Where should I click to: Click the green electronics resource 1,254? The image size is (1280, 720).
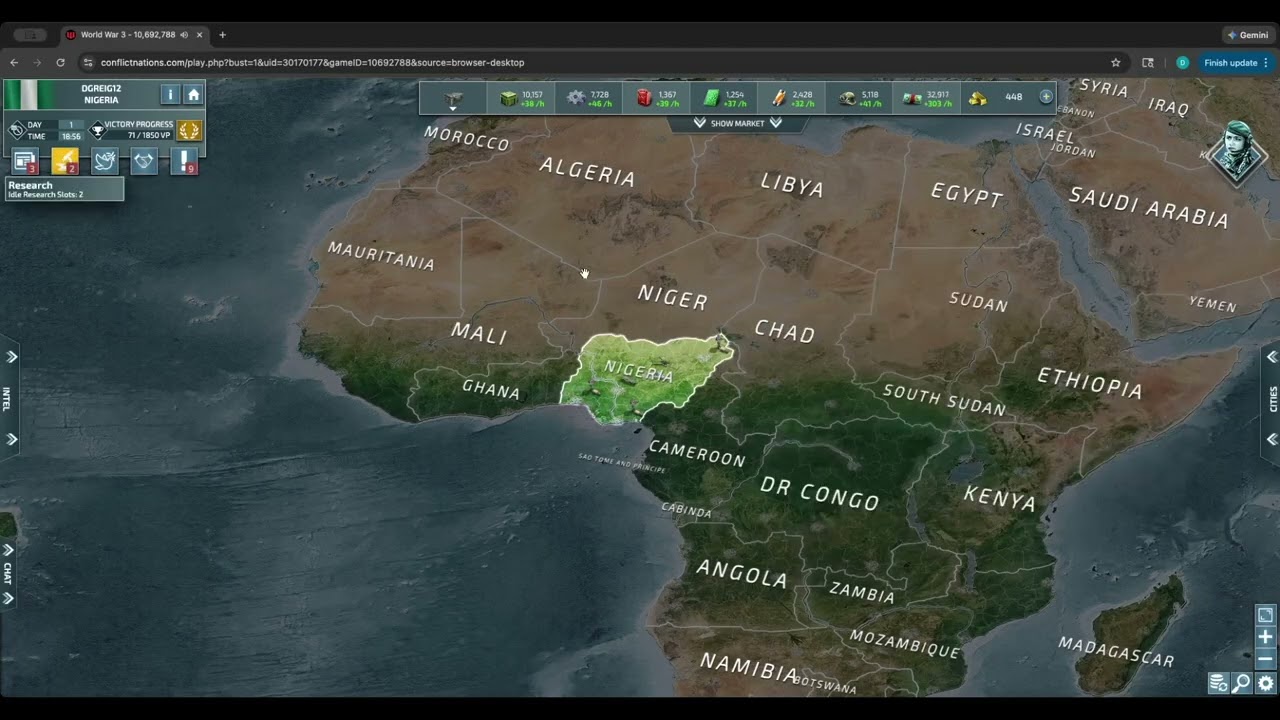(725, 98)
